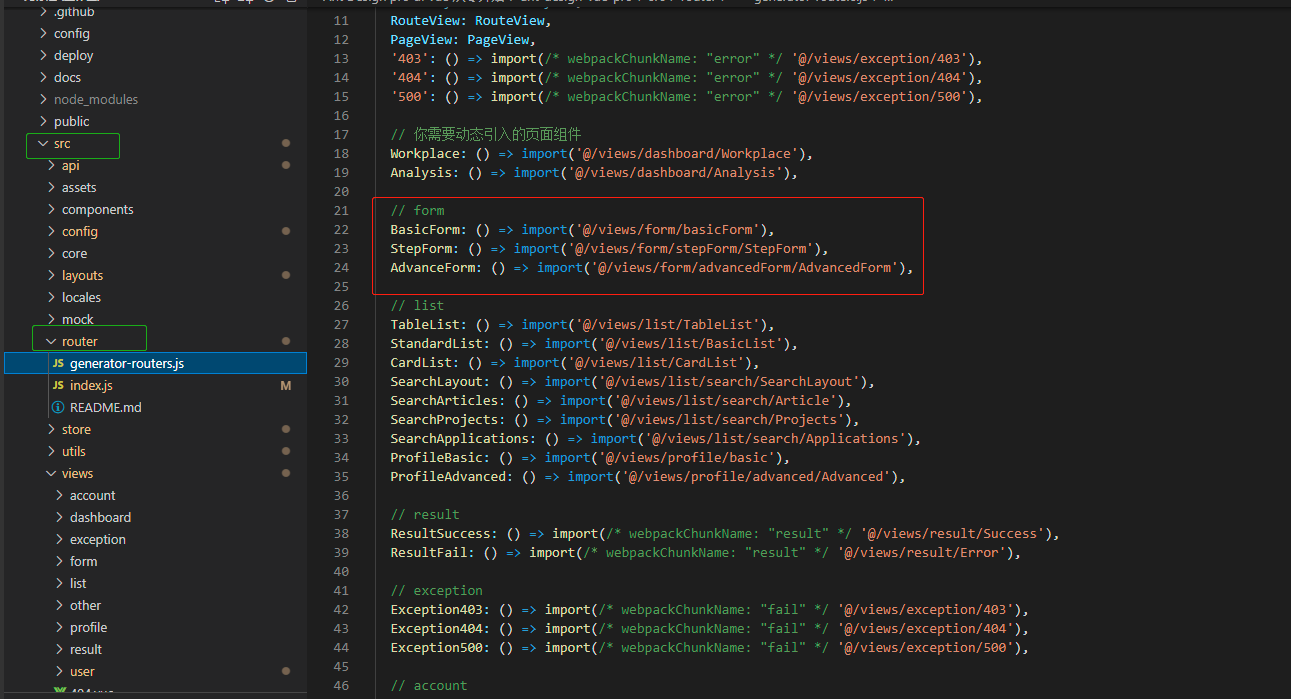Select the result folder label
The image size is (1291, 699).
pyautogui.click(x=86, y=649)
